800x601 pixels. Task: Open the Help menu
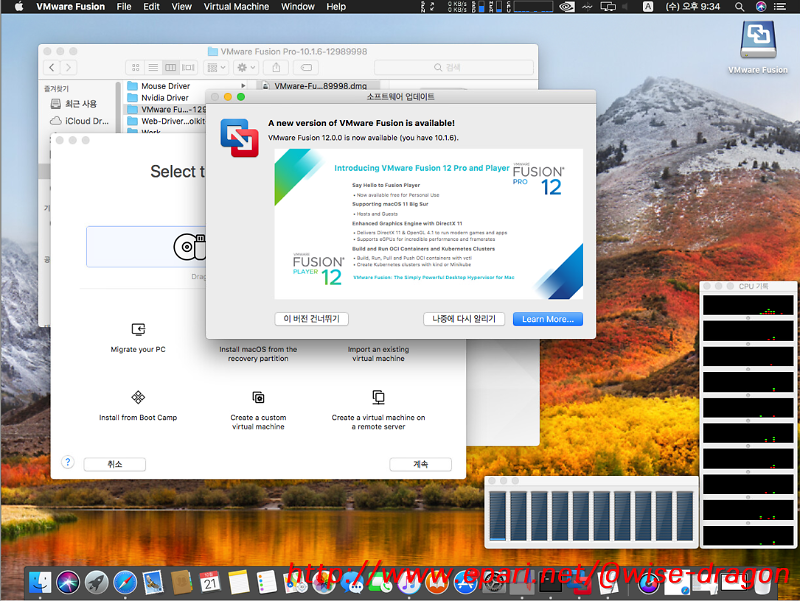[336, 7]
